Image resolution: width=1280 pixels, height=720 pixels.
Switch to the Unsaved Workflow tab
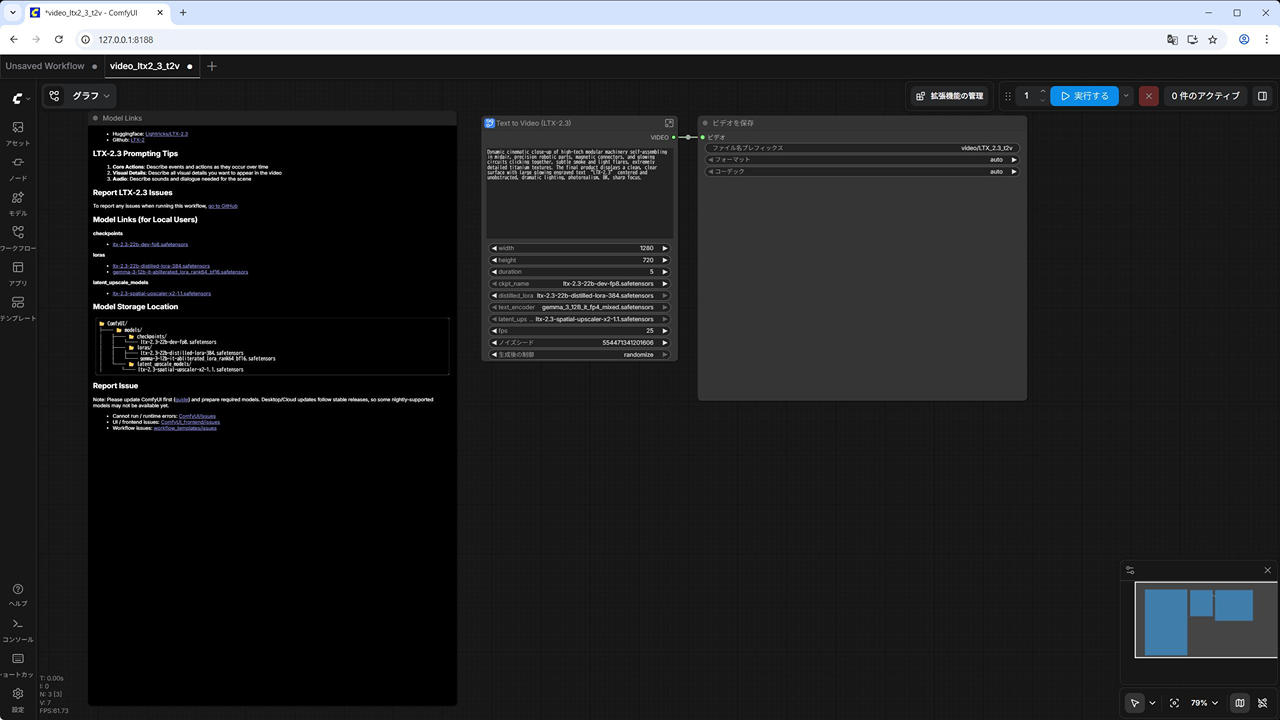coord(45,66)
